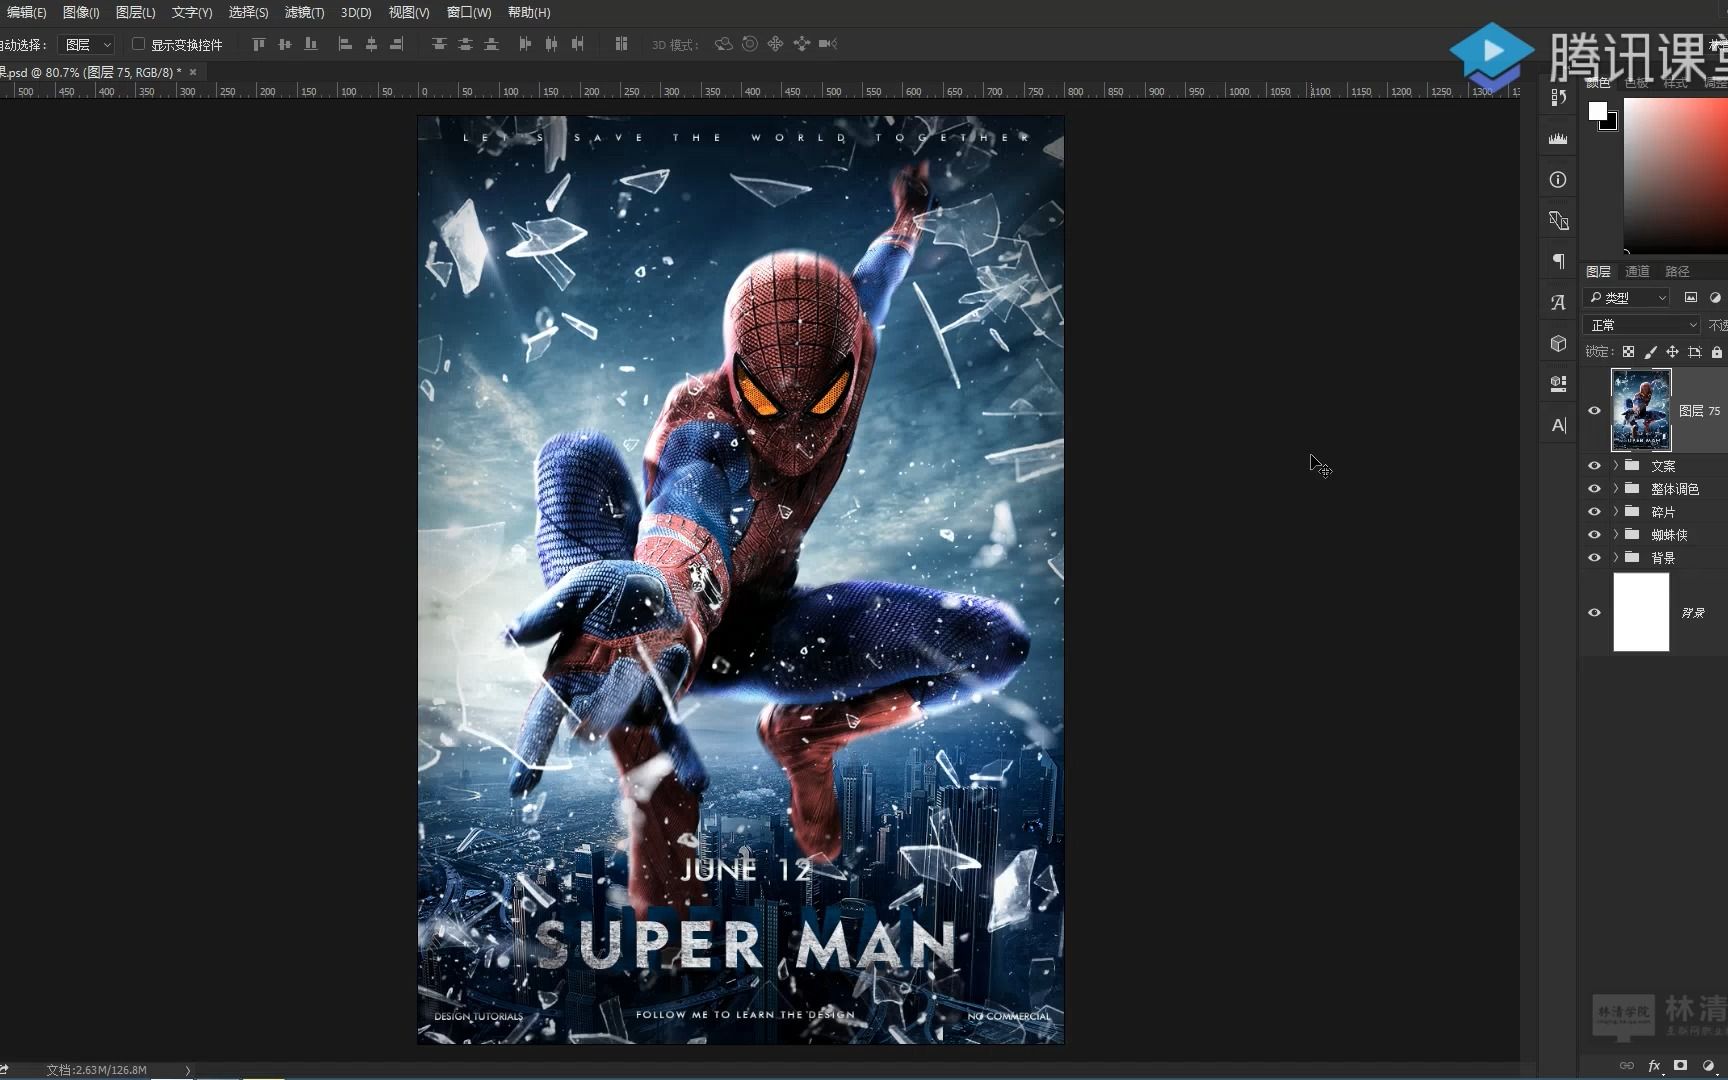Select 3D camera zoom icon

coord(828,44)
